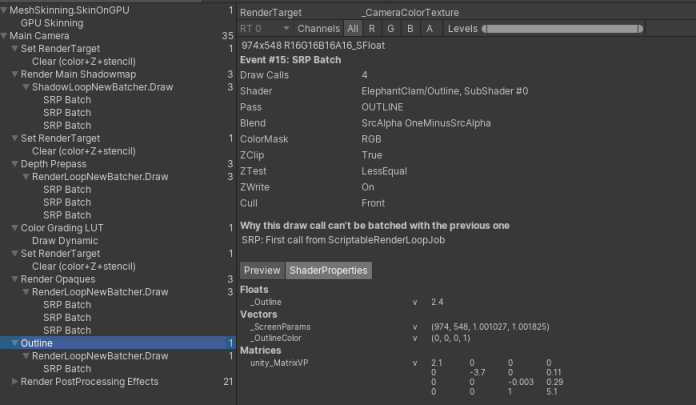Collapse the Outline foldout arrow
The height and width of the screenshot is (405, 696).
[15, 343]
